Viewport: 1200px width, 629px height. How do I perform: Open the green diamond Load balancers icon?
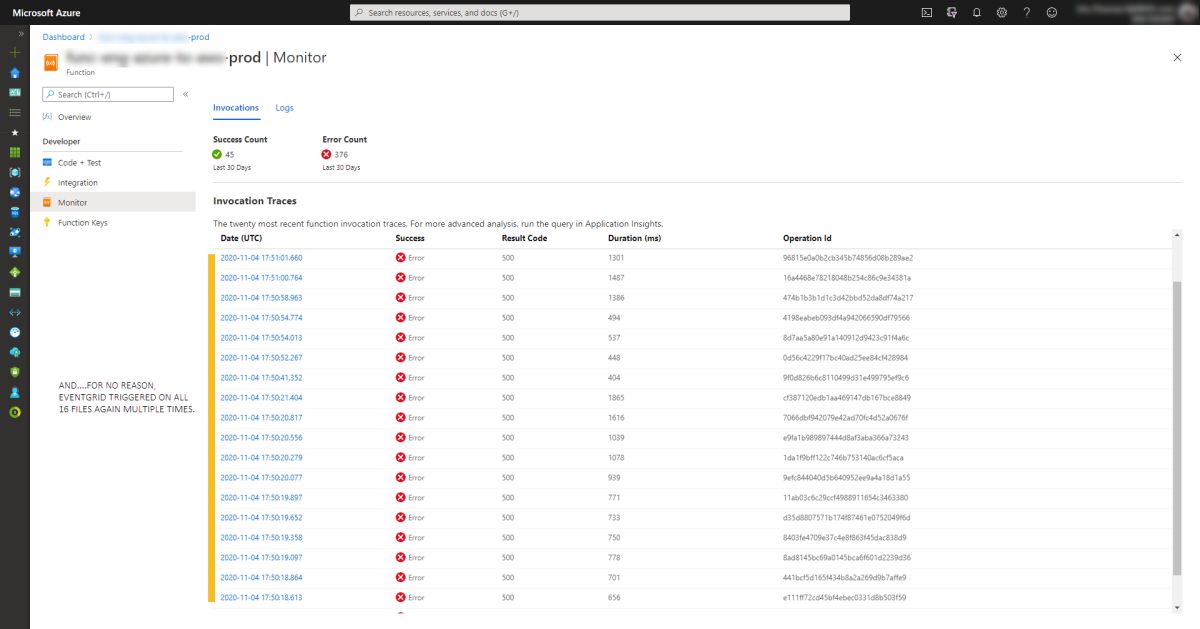pyautogui.click(x=14, y=272)
